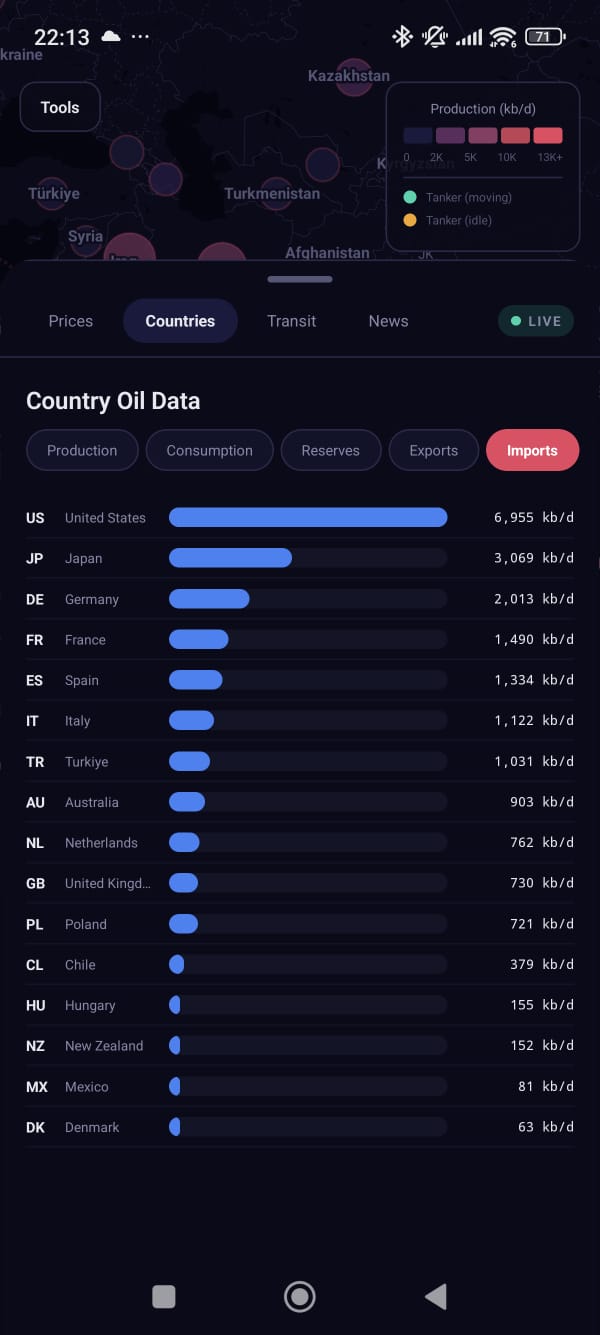Switch to the Transit tab
The height and width of the screenshot is (1335, 600).
291,320
